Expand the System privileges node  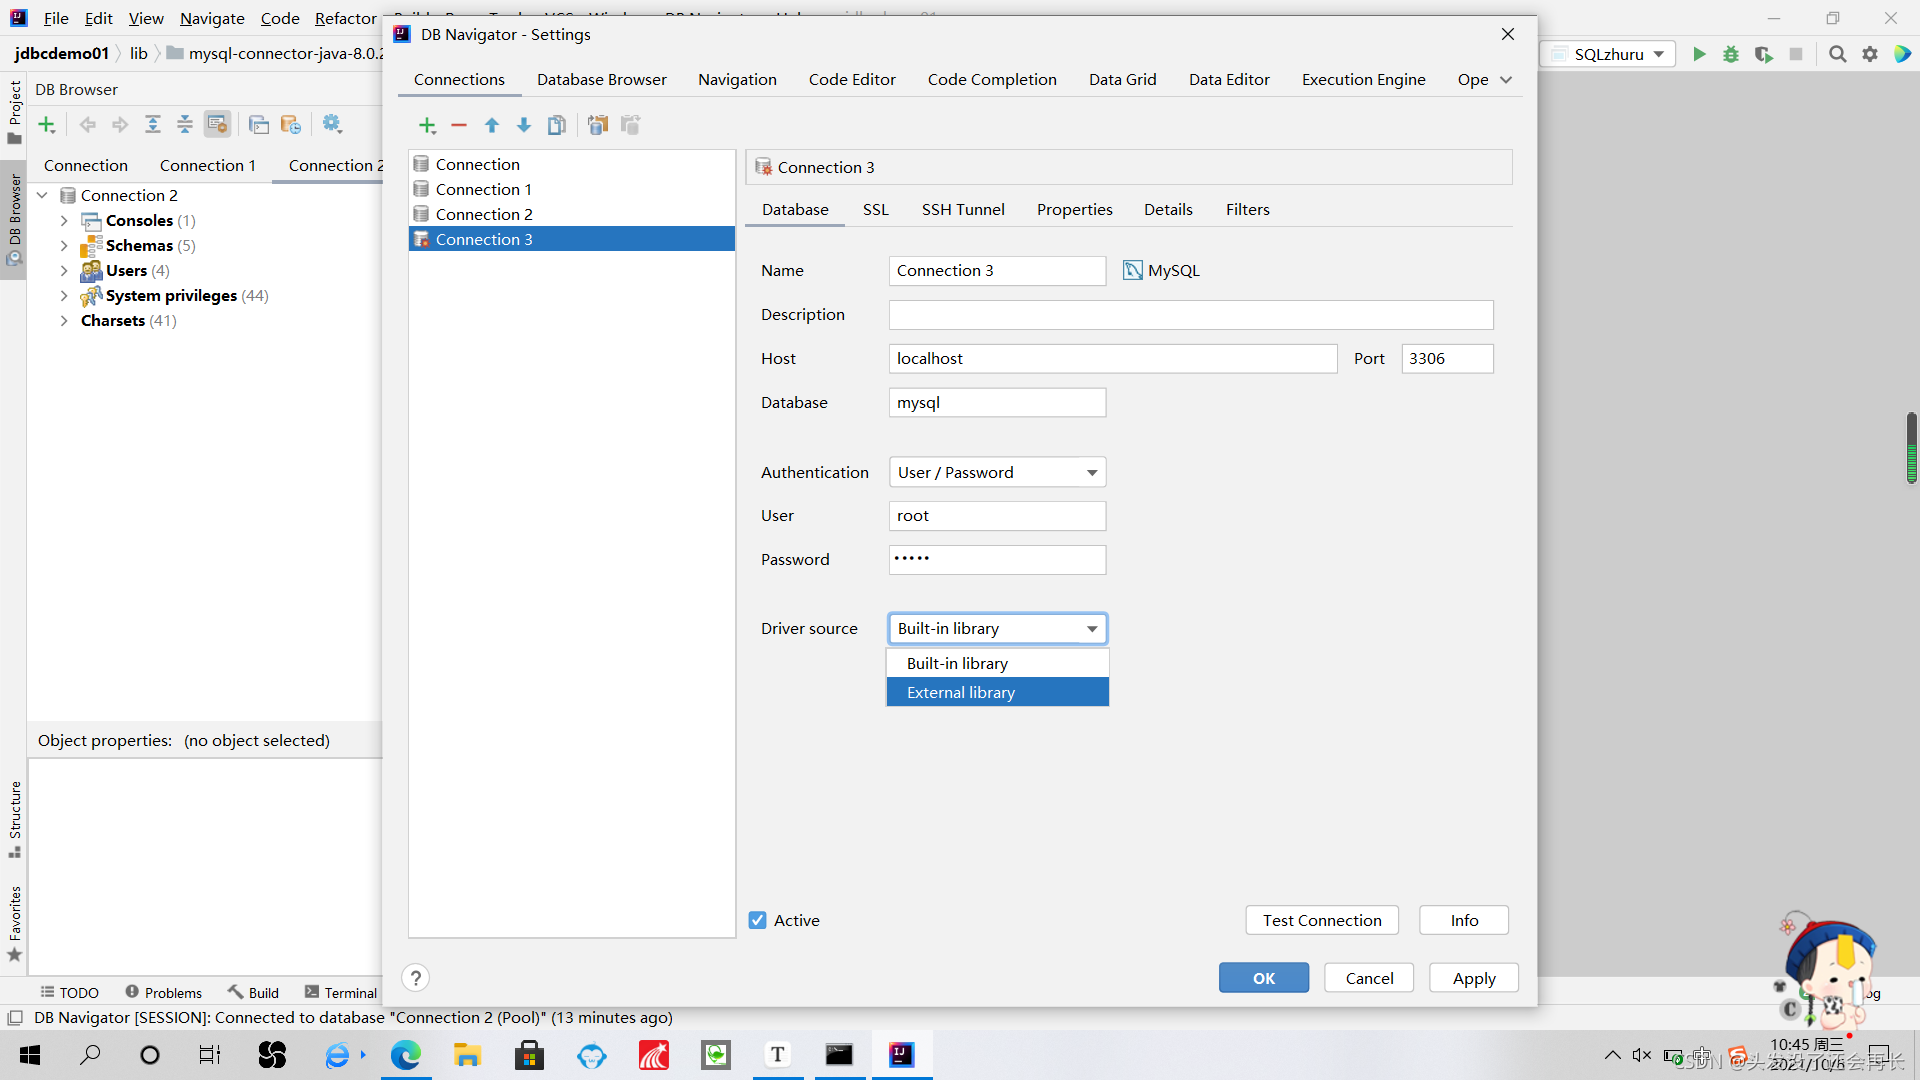tap(64, 296)
